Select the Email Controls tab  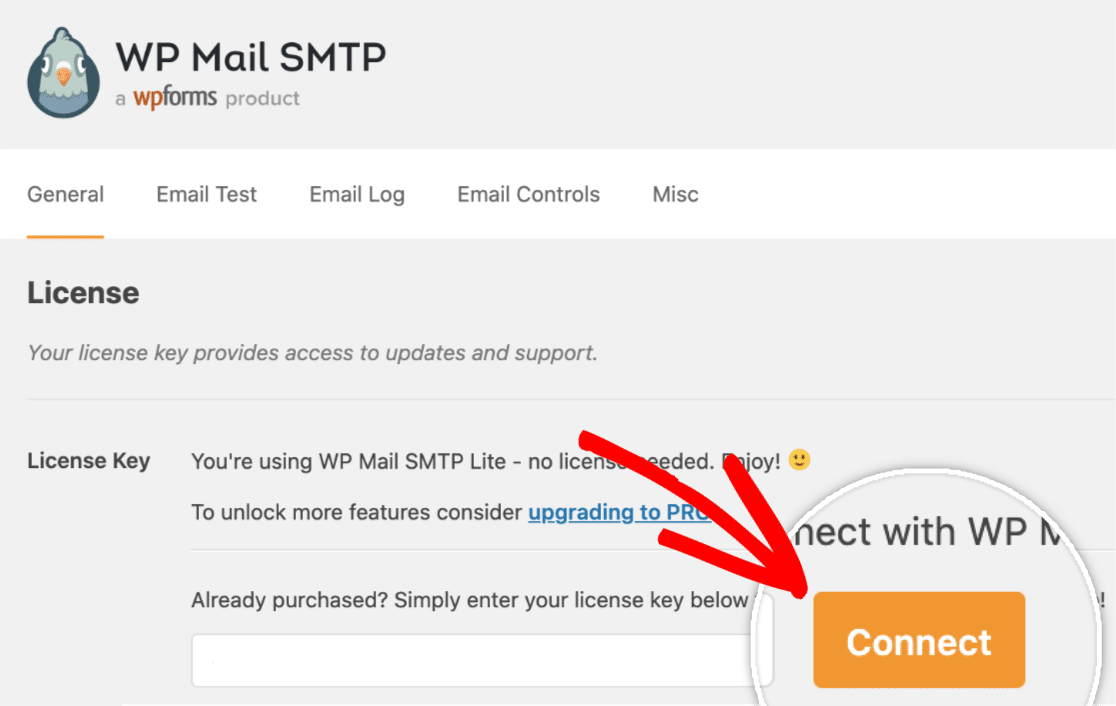[x=528, y=194]
